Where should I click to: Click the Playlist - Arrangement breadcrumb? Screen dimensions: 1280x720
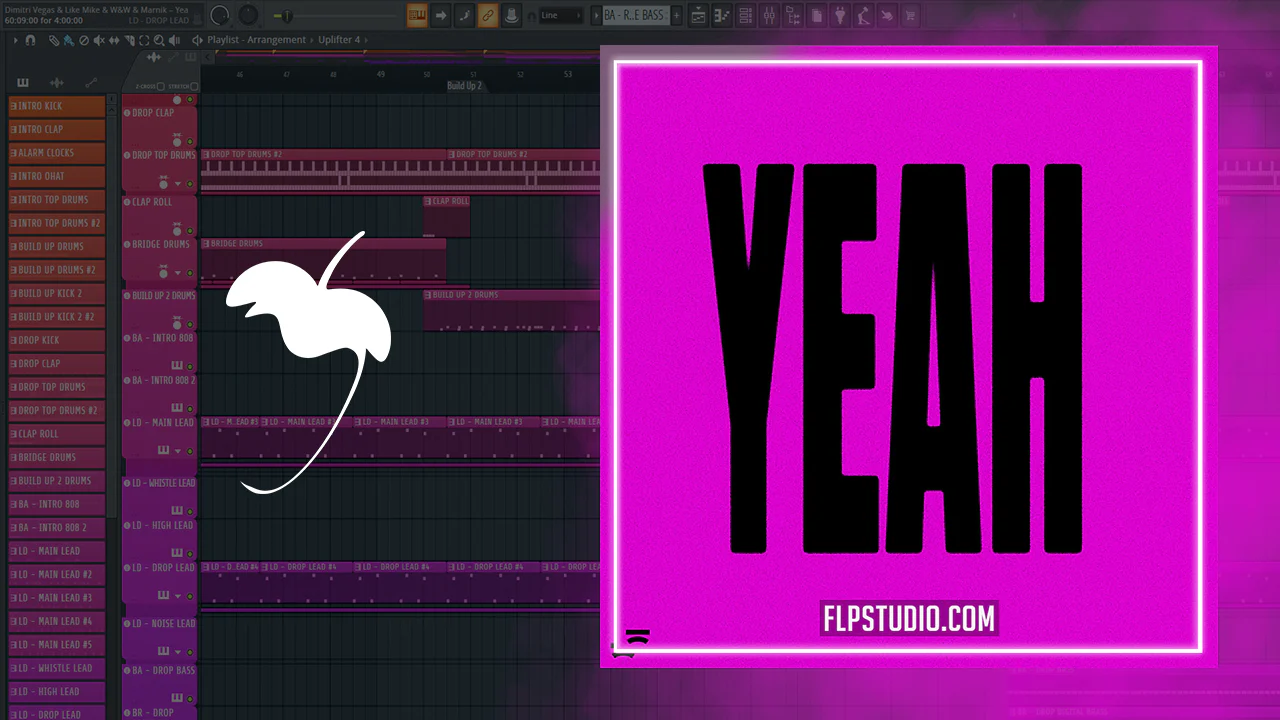point(257,40)
